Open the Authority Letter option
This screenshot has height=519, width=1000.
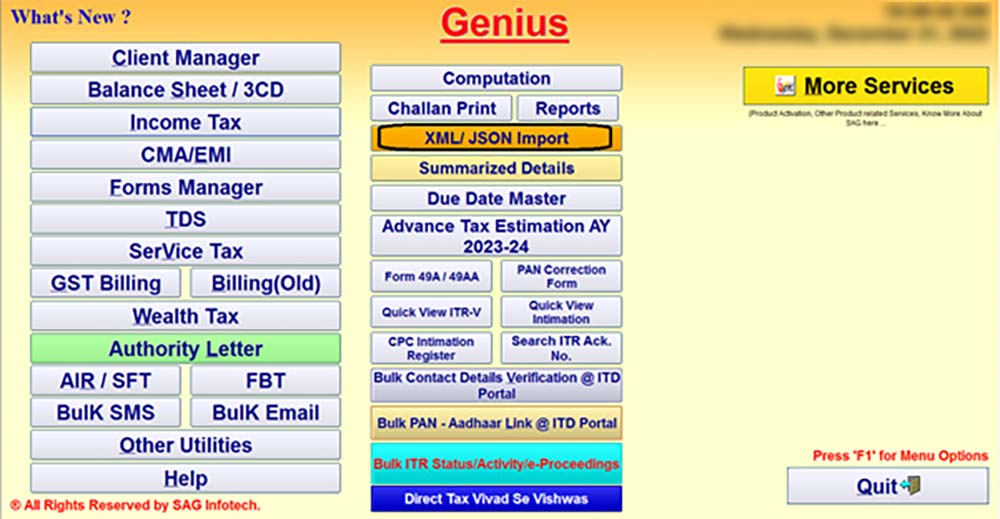[185, 349]
